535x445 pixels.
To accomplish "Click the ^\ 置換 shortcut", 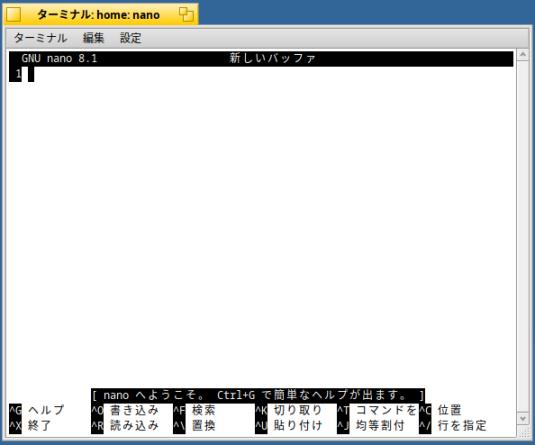I will (x=194, y=426).
